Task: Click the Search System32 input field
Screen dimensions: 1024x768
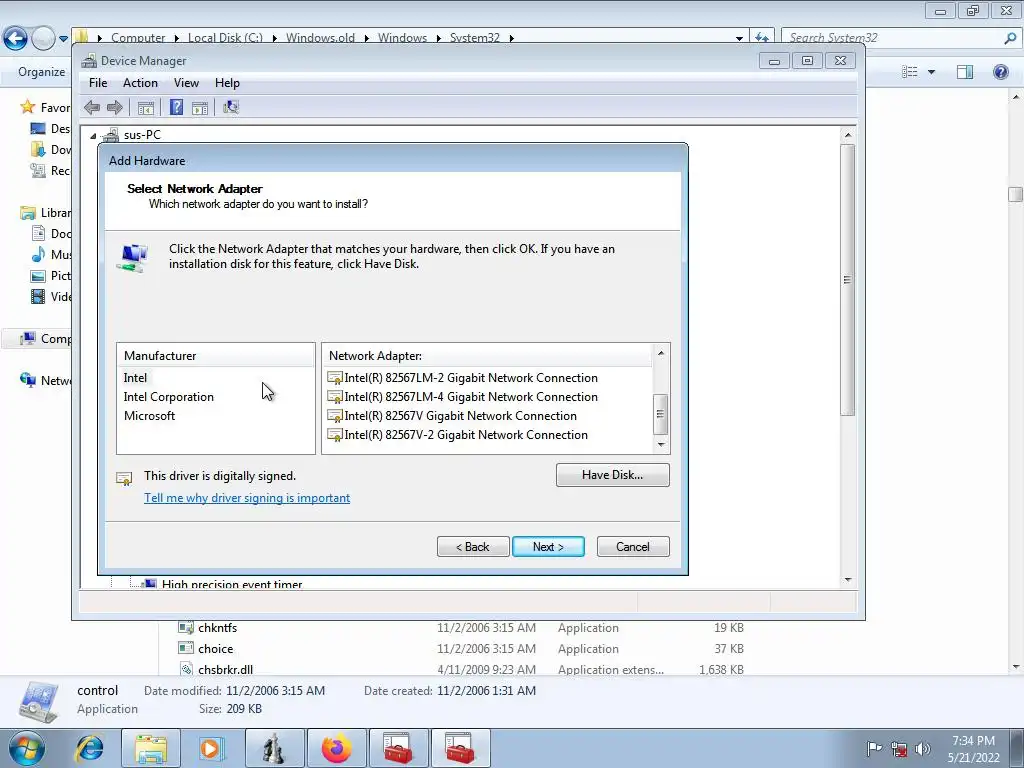Action: tap(893, 38)
